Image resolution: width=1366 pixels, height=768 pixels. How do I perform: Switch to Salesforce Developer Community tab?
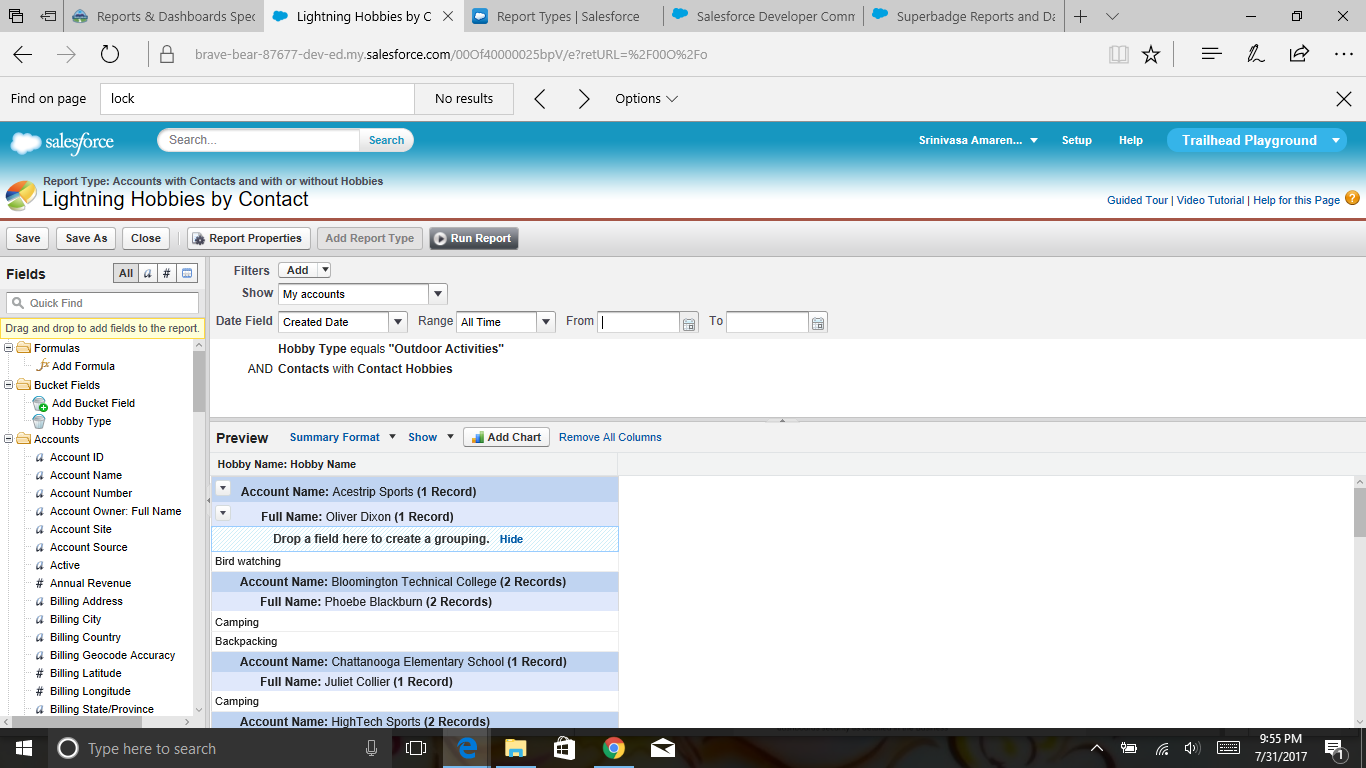point(762,17)
